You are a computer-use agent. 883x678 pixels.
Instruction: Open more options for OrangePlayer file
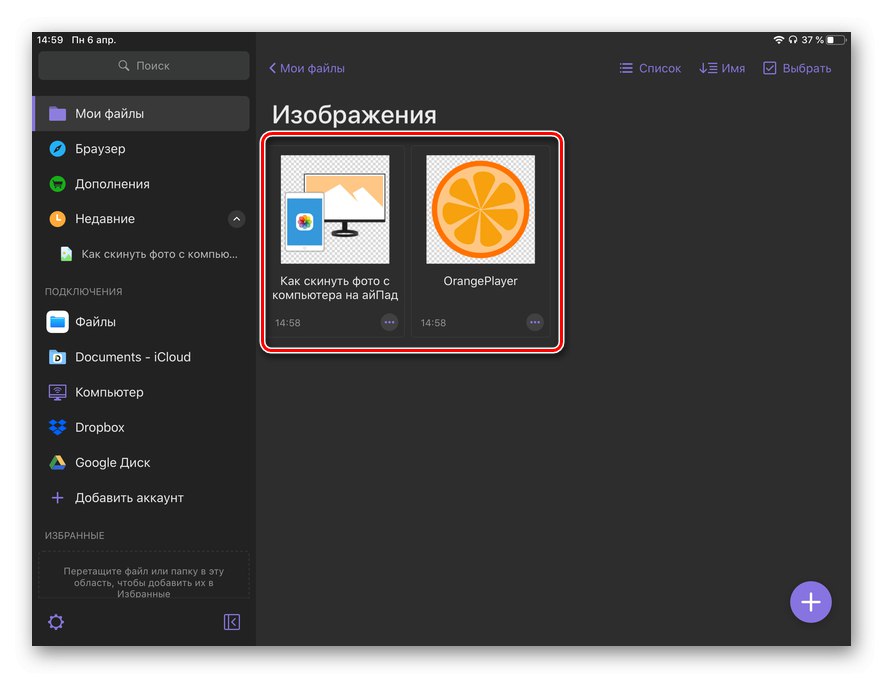point(535,322)
